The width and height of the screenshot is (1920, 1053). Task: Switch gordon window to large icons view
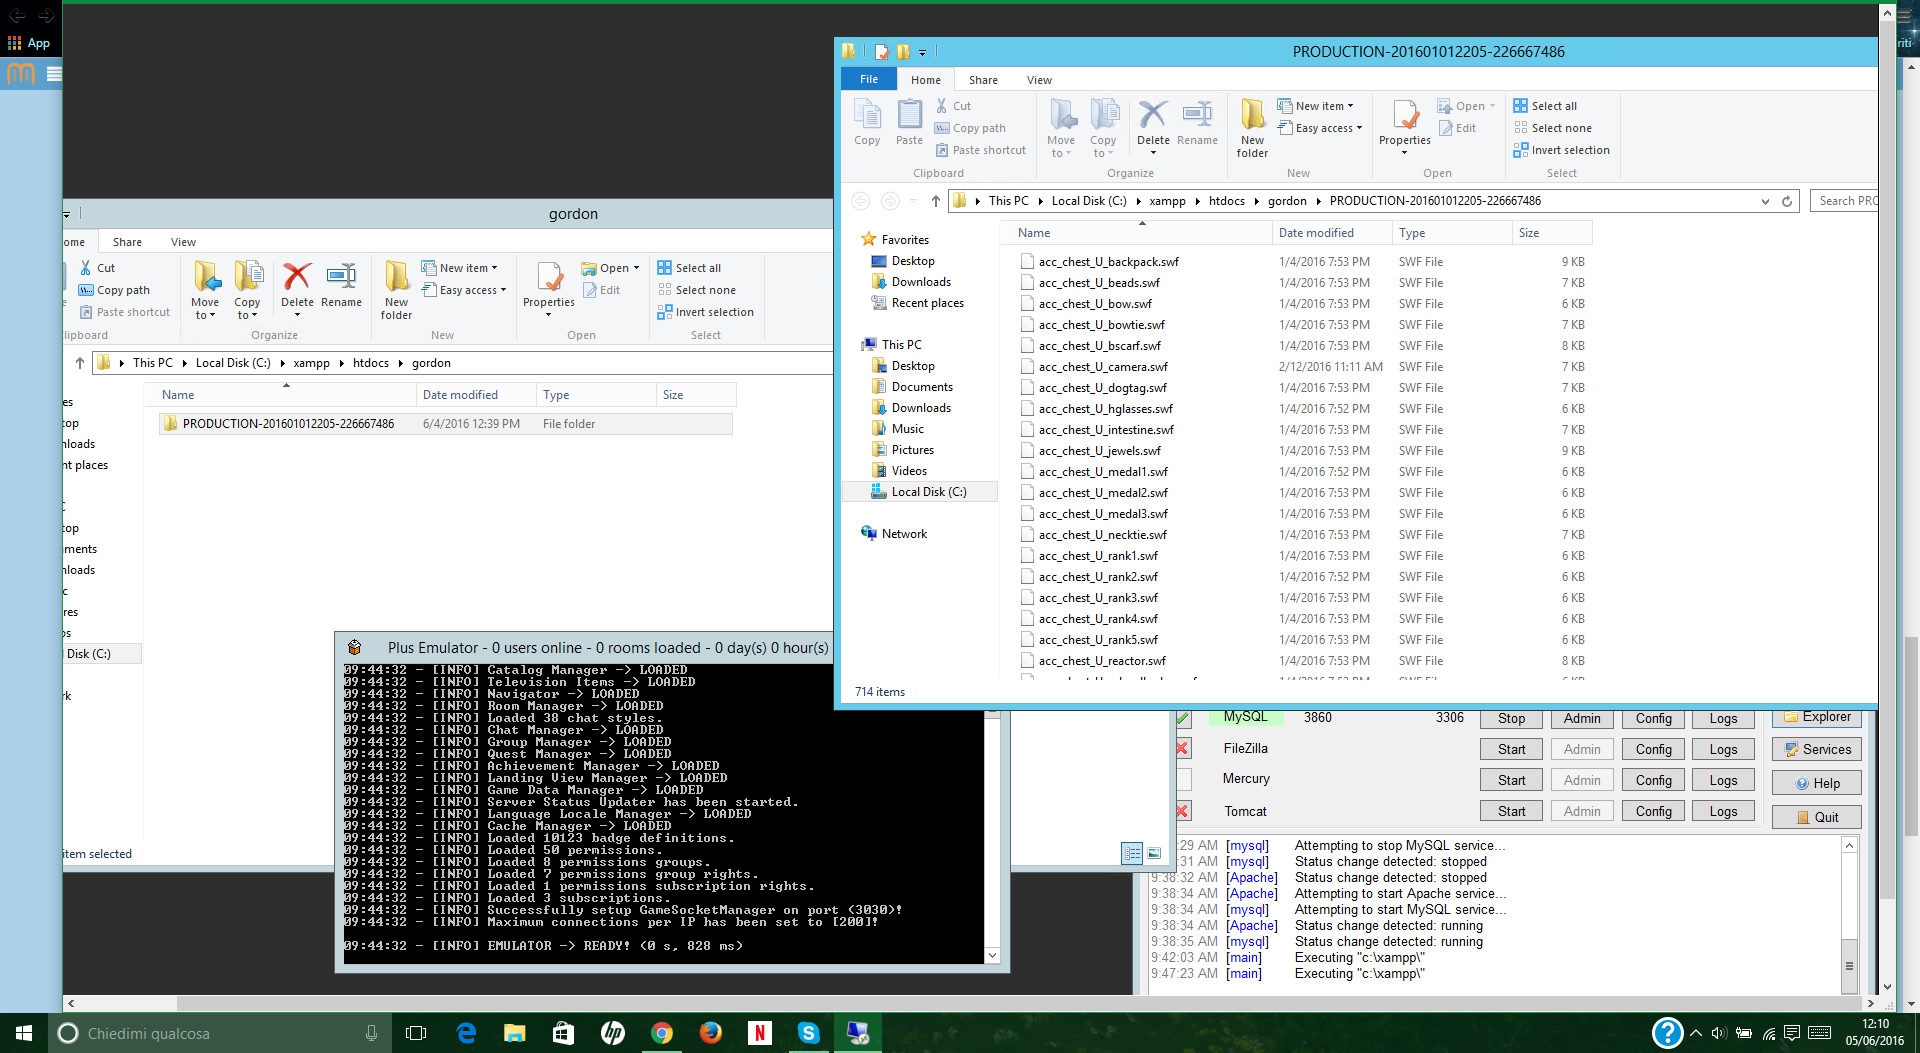point(1154,853)
